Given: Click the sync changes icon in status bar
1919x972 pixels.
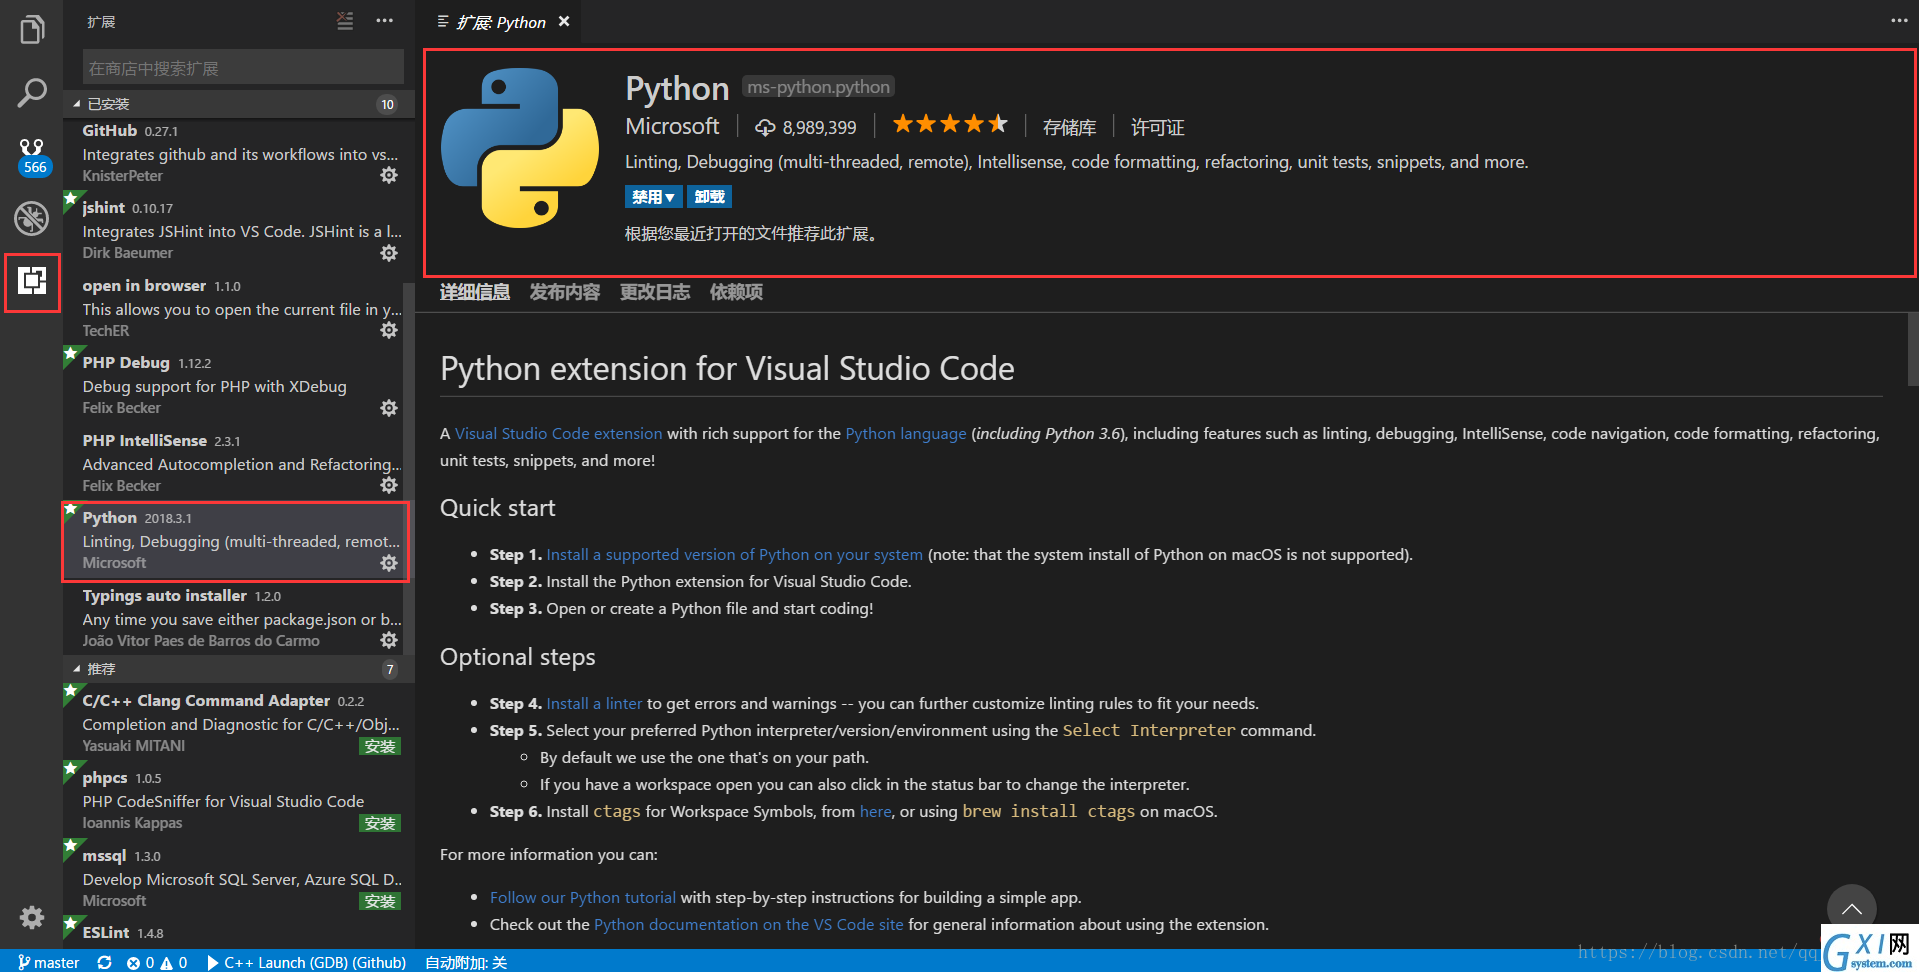Looking at the screenshot, I should (x=104, y=962).
